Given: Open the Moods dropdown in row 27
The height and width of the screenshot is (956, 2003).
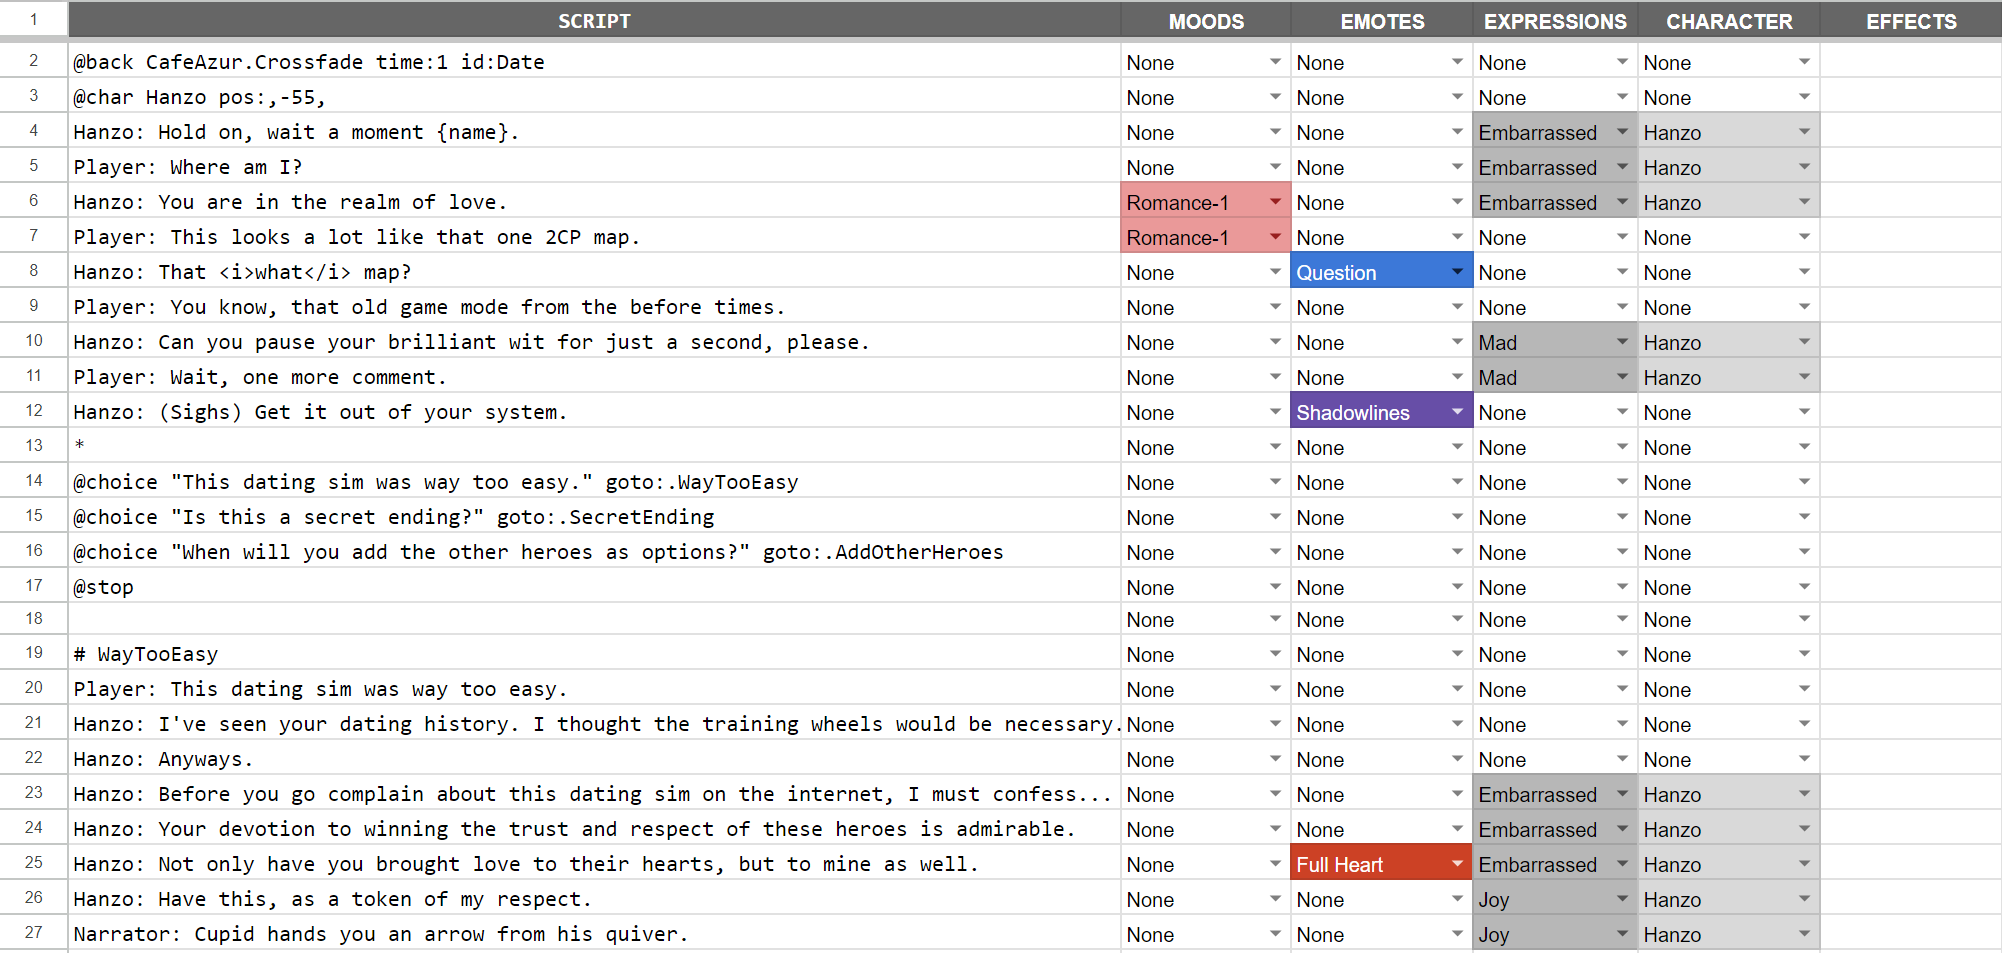Looking at the screenshot, I should [x=1275, y=934].
